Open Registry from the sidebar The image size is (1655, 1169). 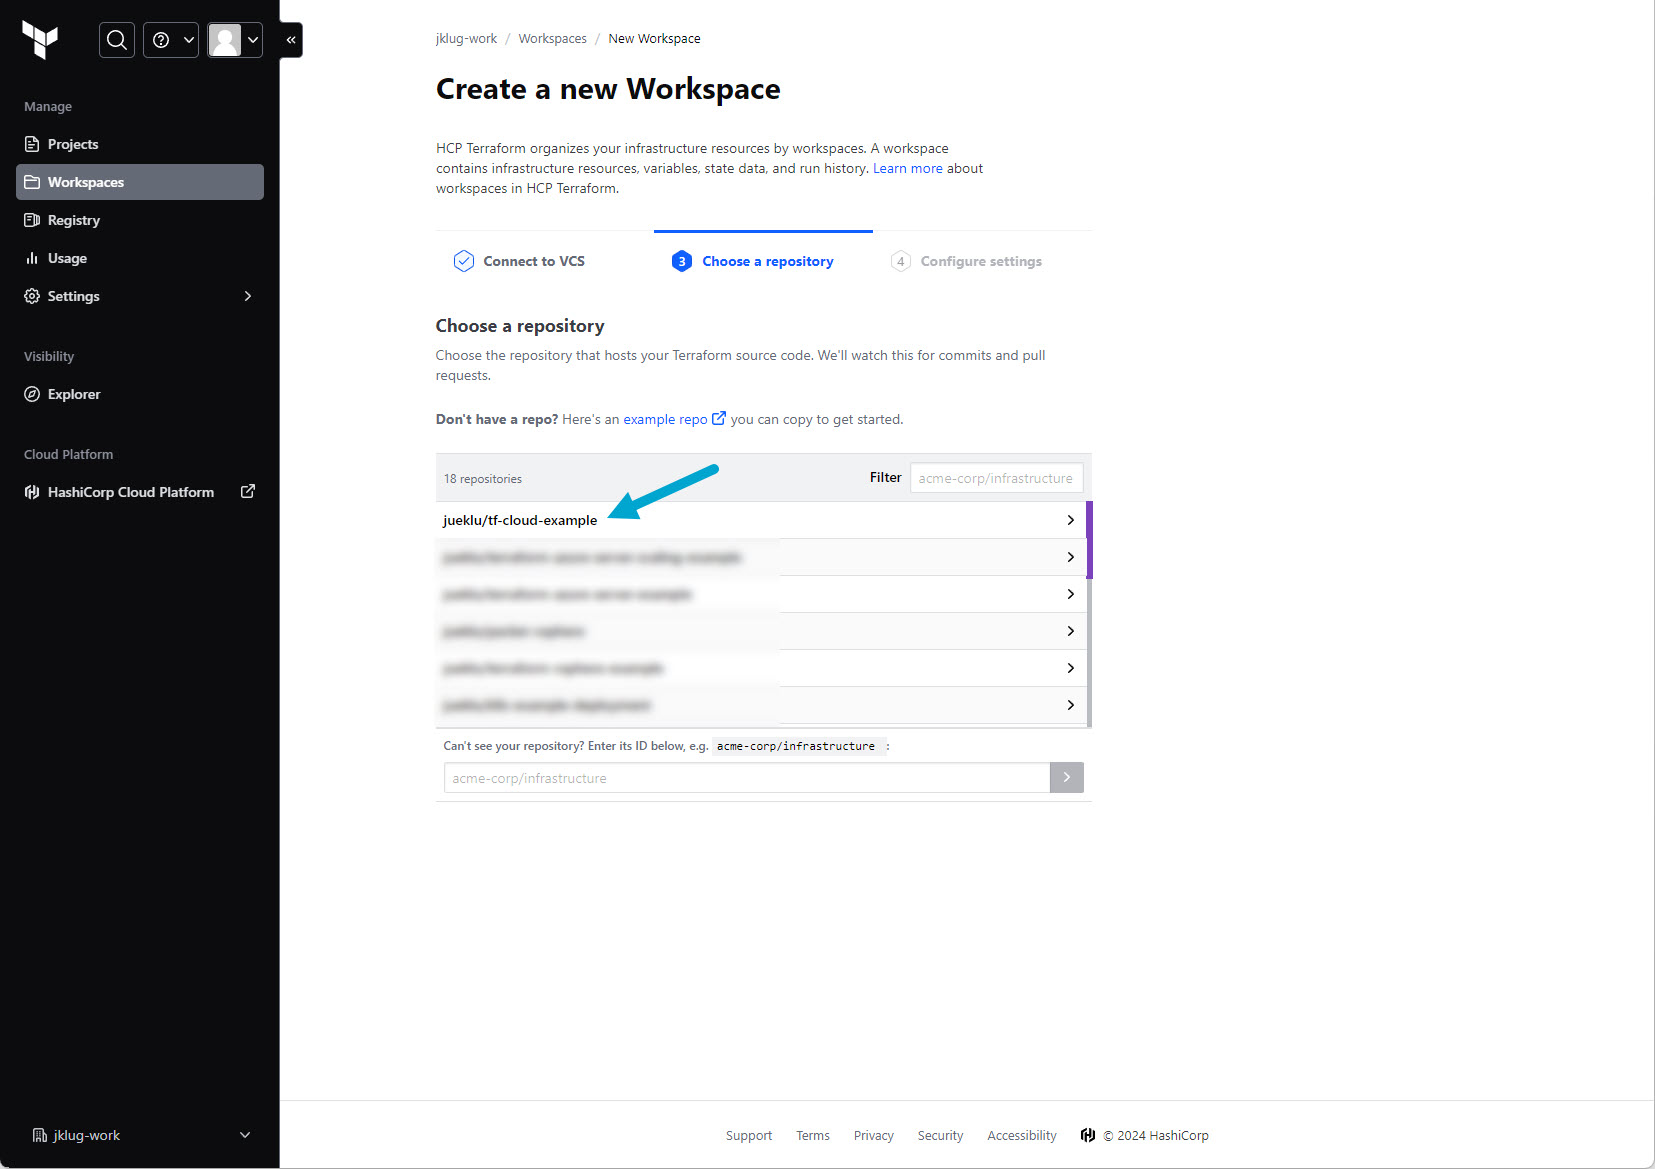73,220
